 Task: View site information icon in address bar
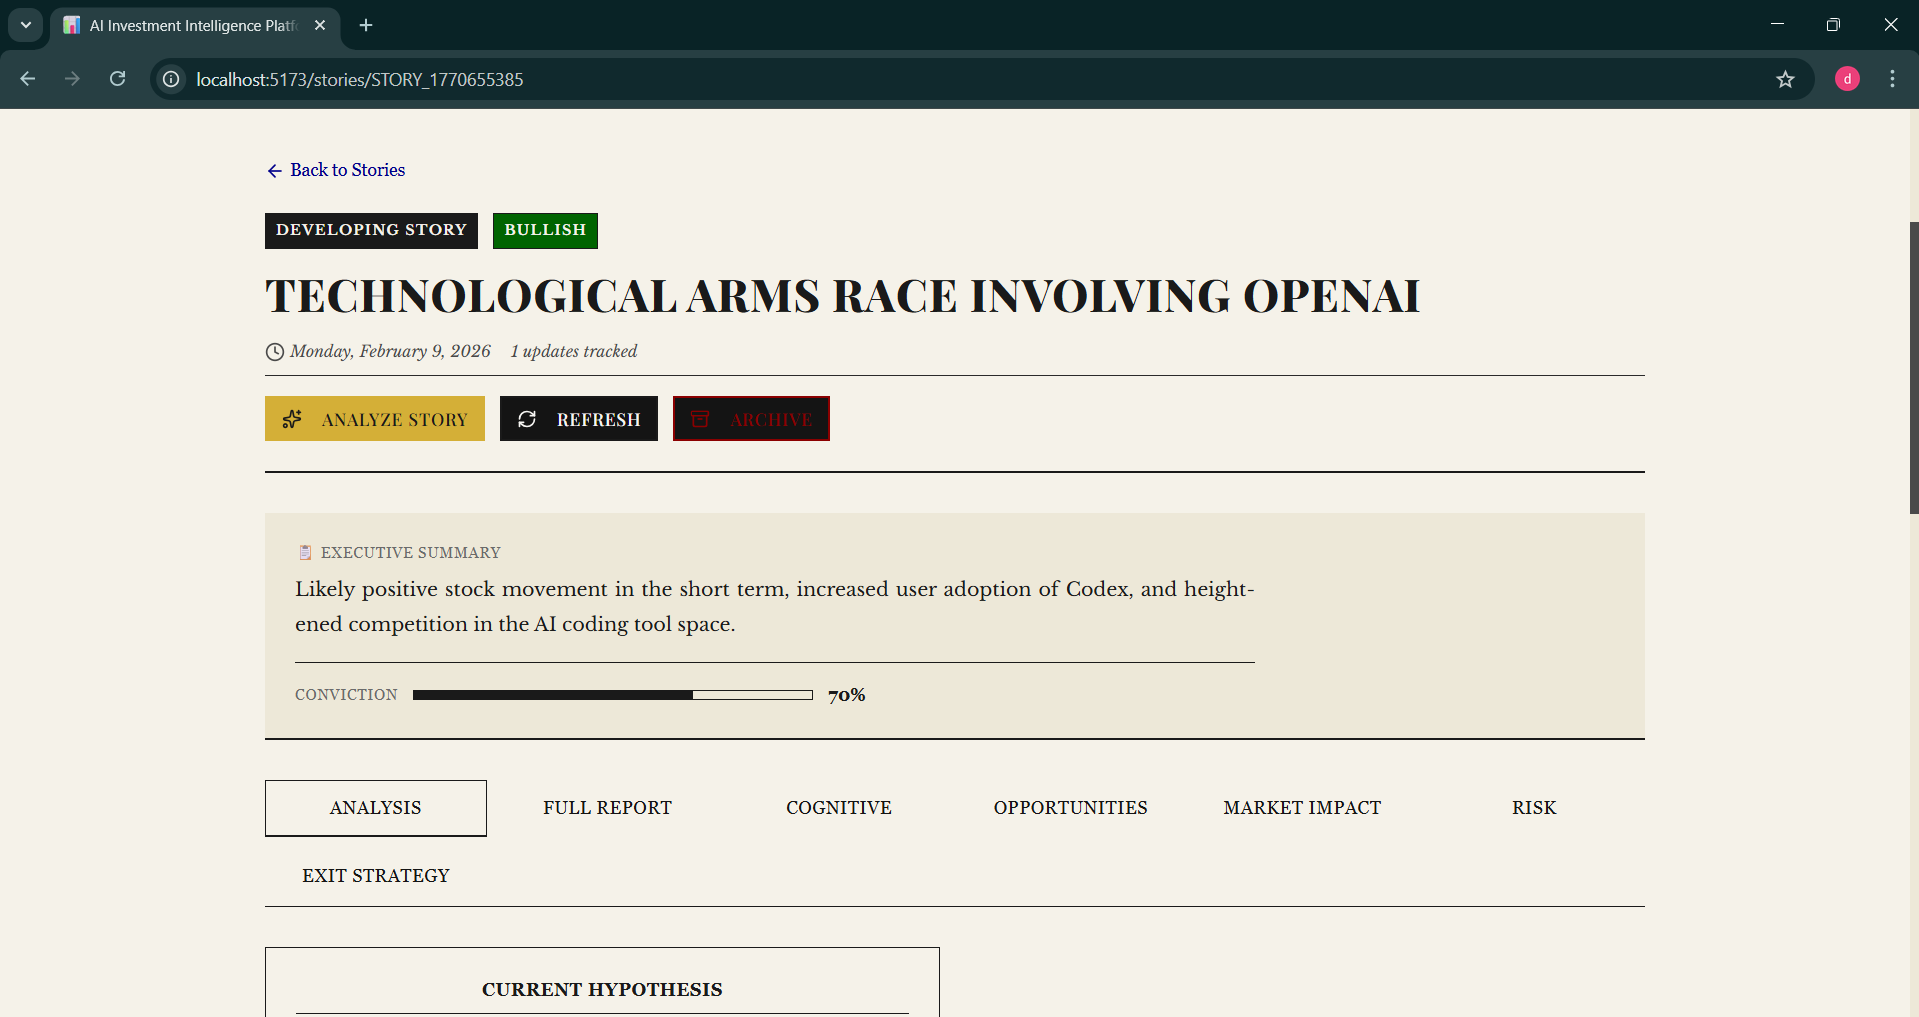point(172,79)
